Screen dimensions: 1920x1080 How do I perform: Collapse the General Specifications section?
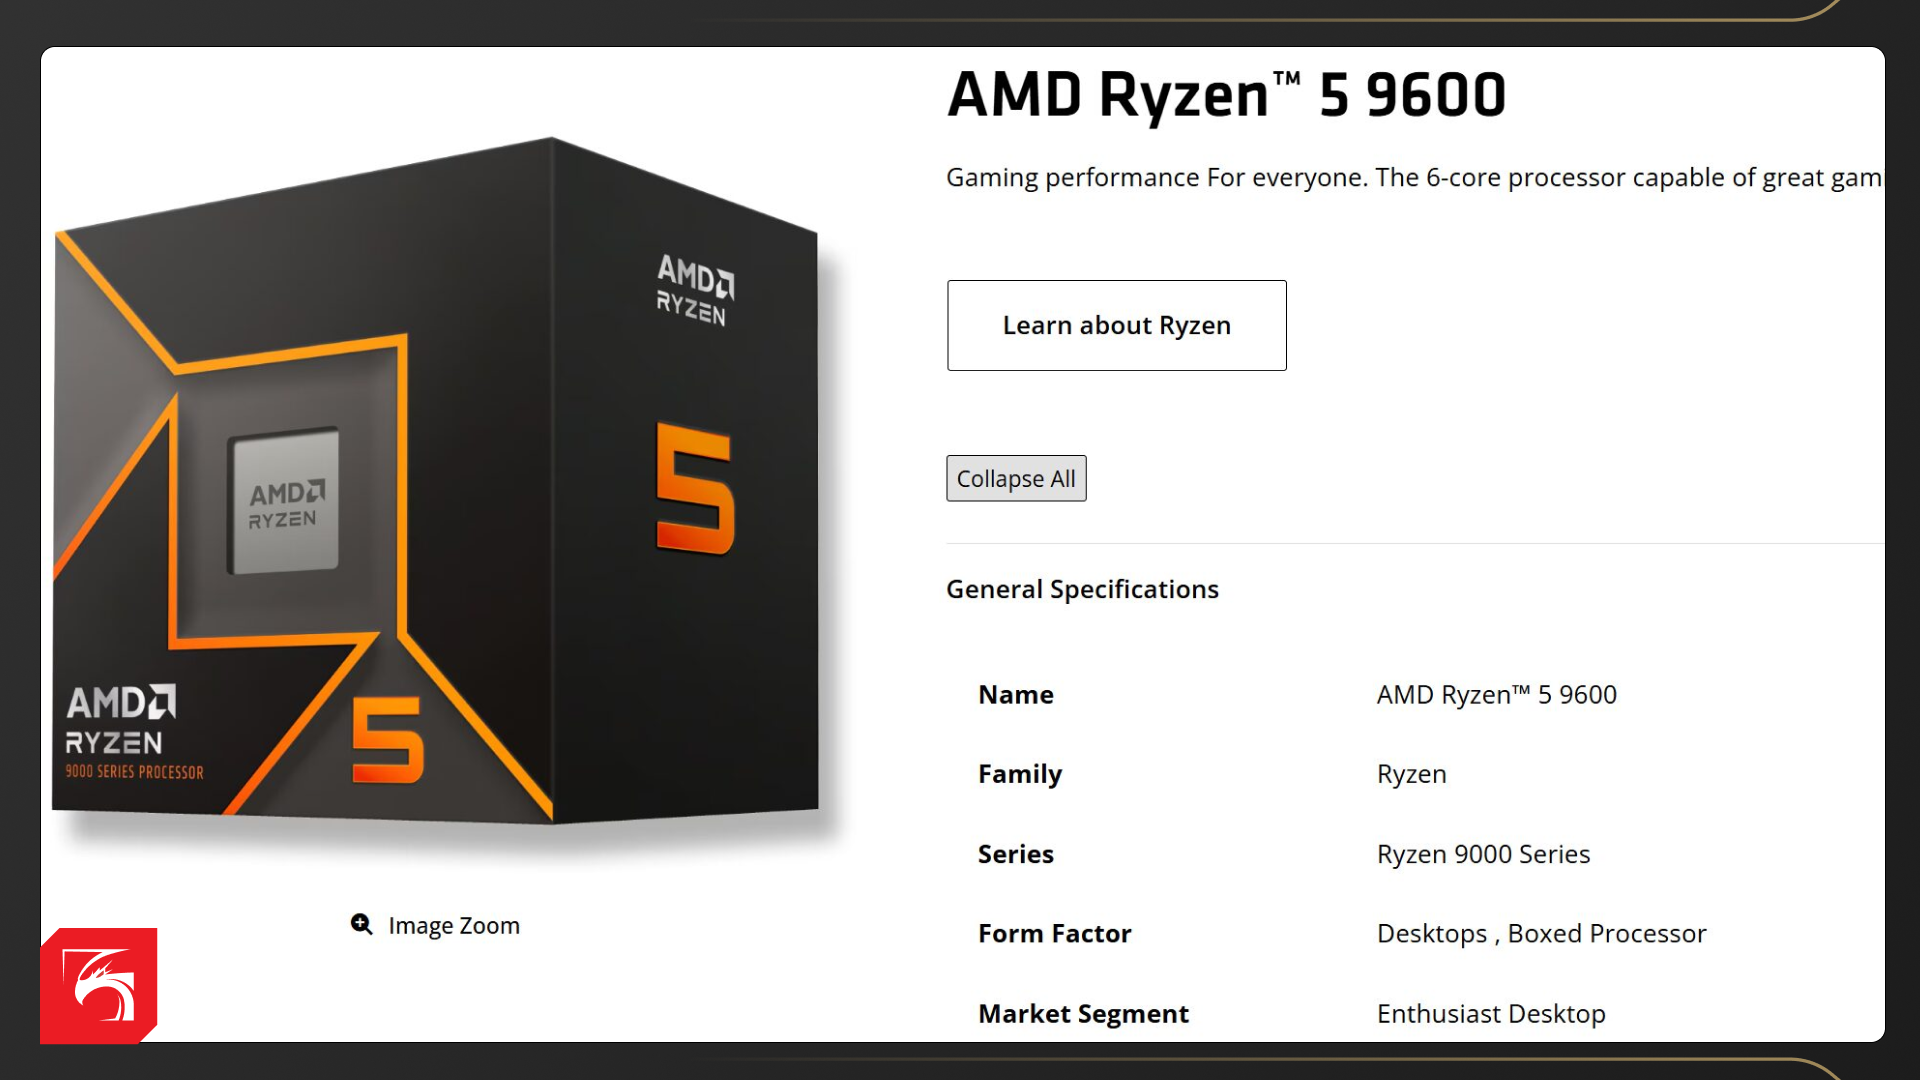(x=1082, y=590)
